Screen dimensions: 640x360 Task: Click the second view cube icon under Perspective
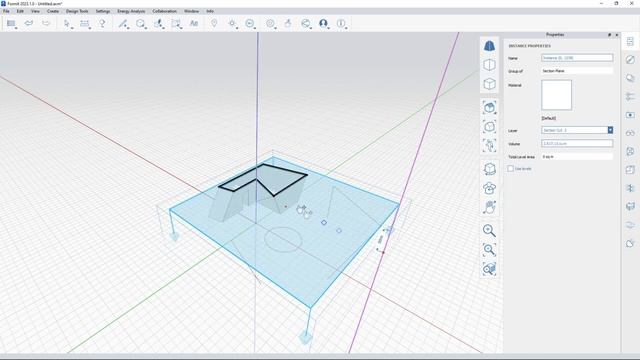pos(489,65)
